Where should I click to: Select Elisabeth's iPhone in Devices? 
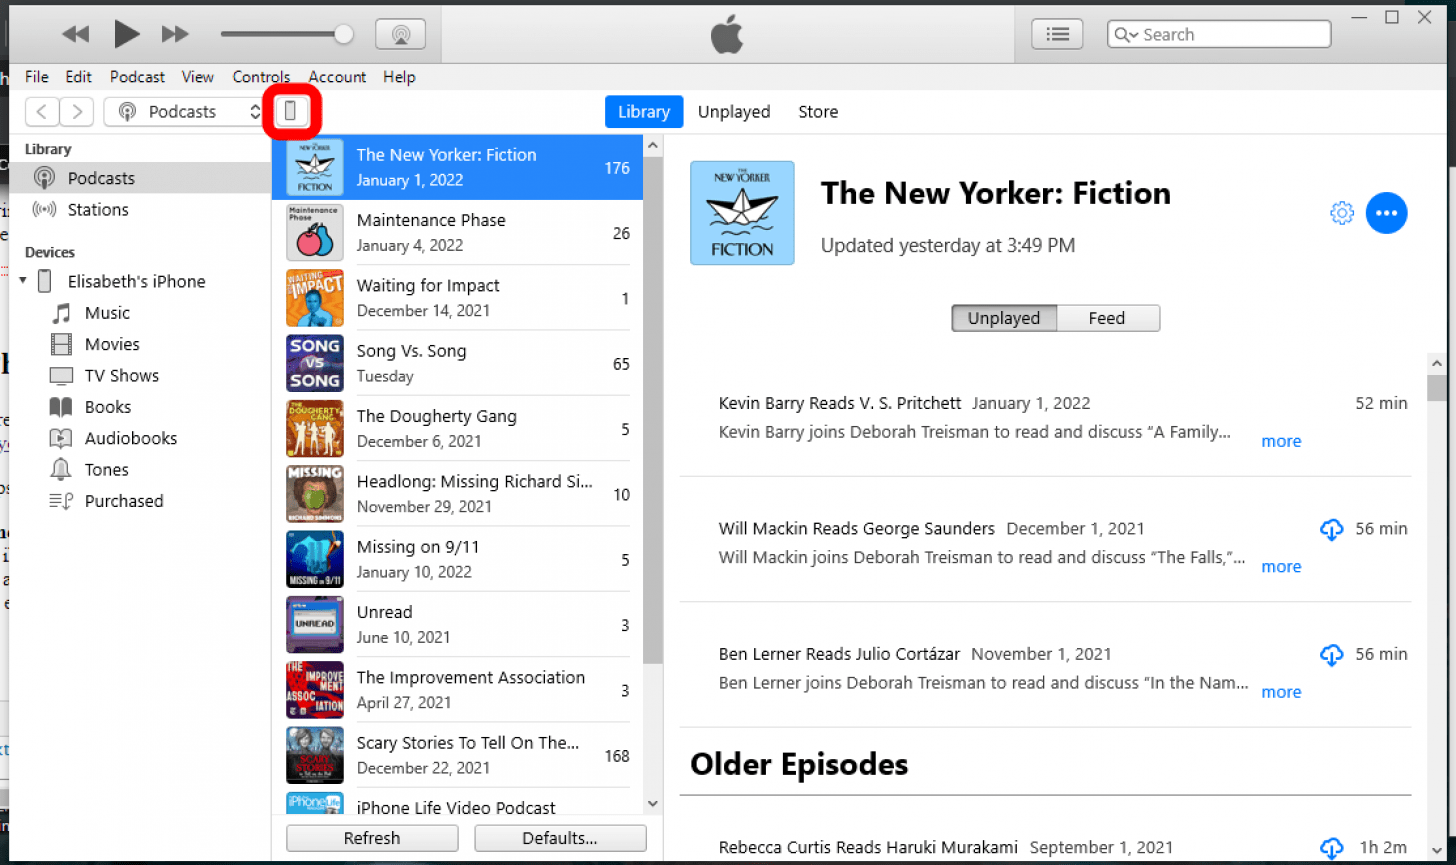[x=136, y=282]
